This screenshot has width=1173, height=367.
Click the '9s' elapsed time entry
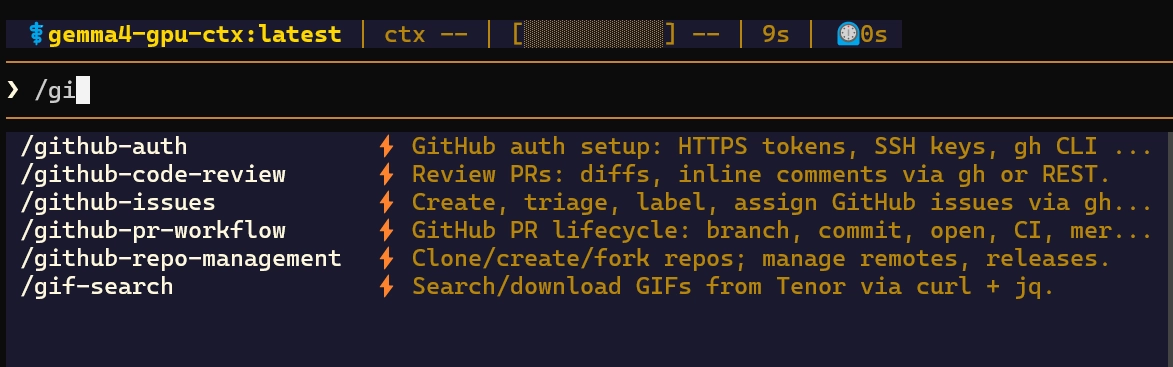pos(776,34)
